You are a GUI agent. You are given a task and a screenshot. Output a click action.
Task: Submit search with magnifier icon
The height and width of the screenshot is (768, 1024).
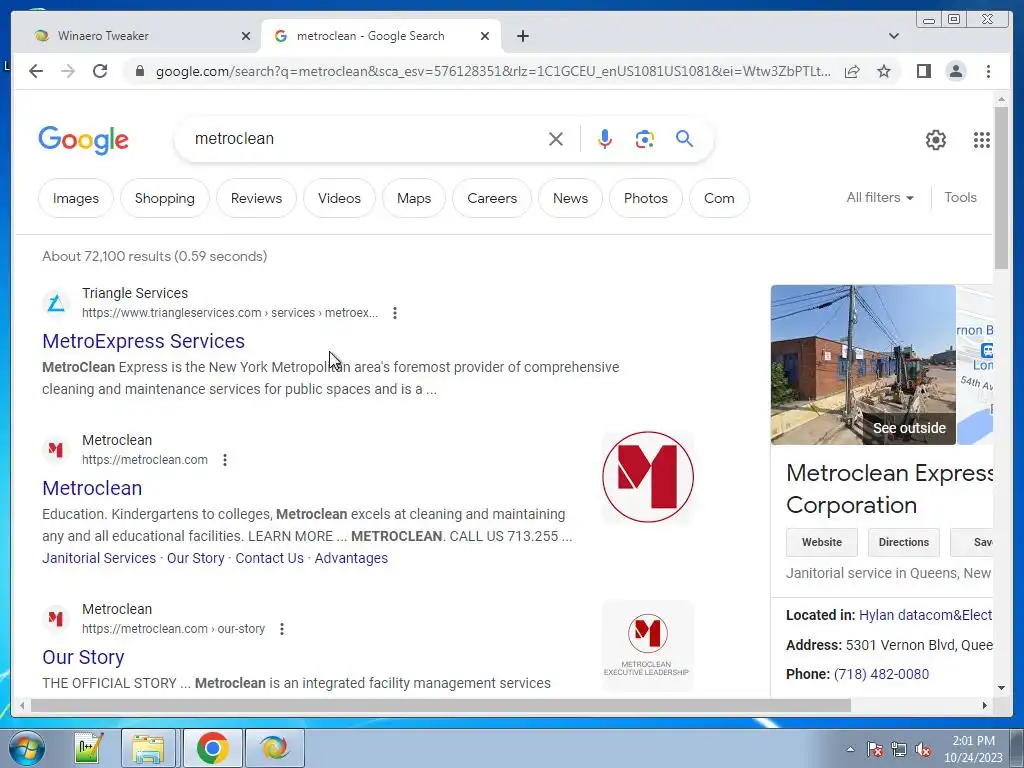point(684,138)
